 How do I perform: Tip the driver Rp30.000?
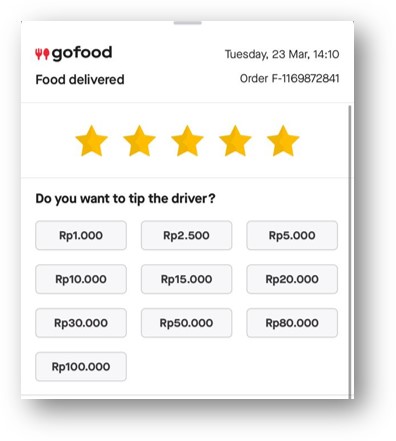[81, 323]
